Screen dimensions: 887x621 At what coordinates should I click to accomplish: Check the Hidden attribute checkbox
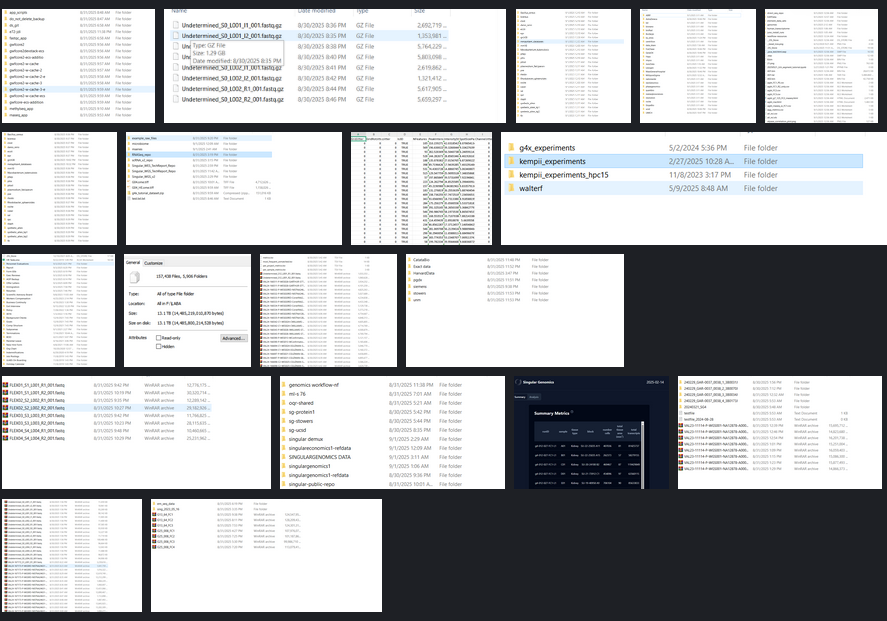[x=158, y=346]
